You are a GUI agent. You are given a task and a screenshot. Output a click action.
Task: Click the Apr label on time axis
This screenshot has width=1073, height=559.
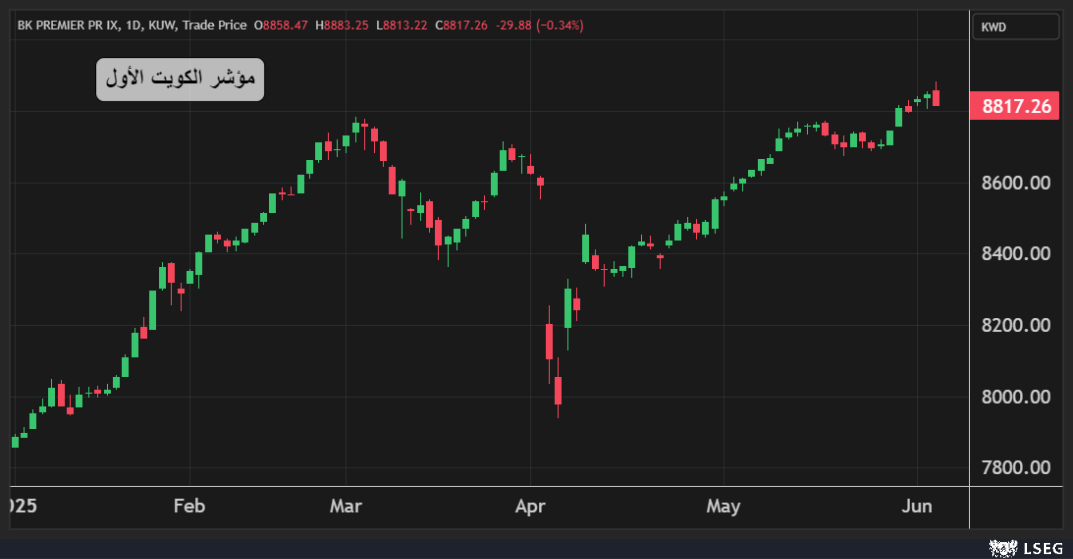pos(531,506)
